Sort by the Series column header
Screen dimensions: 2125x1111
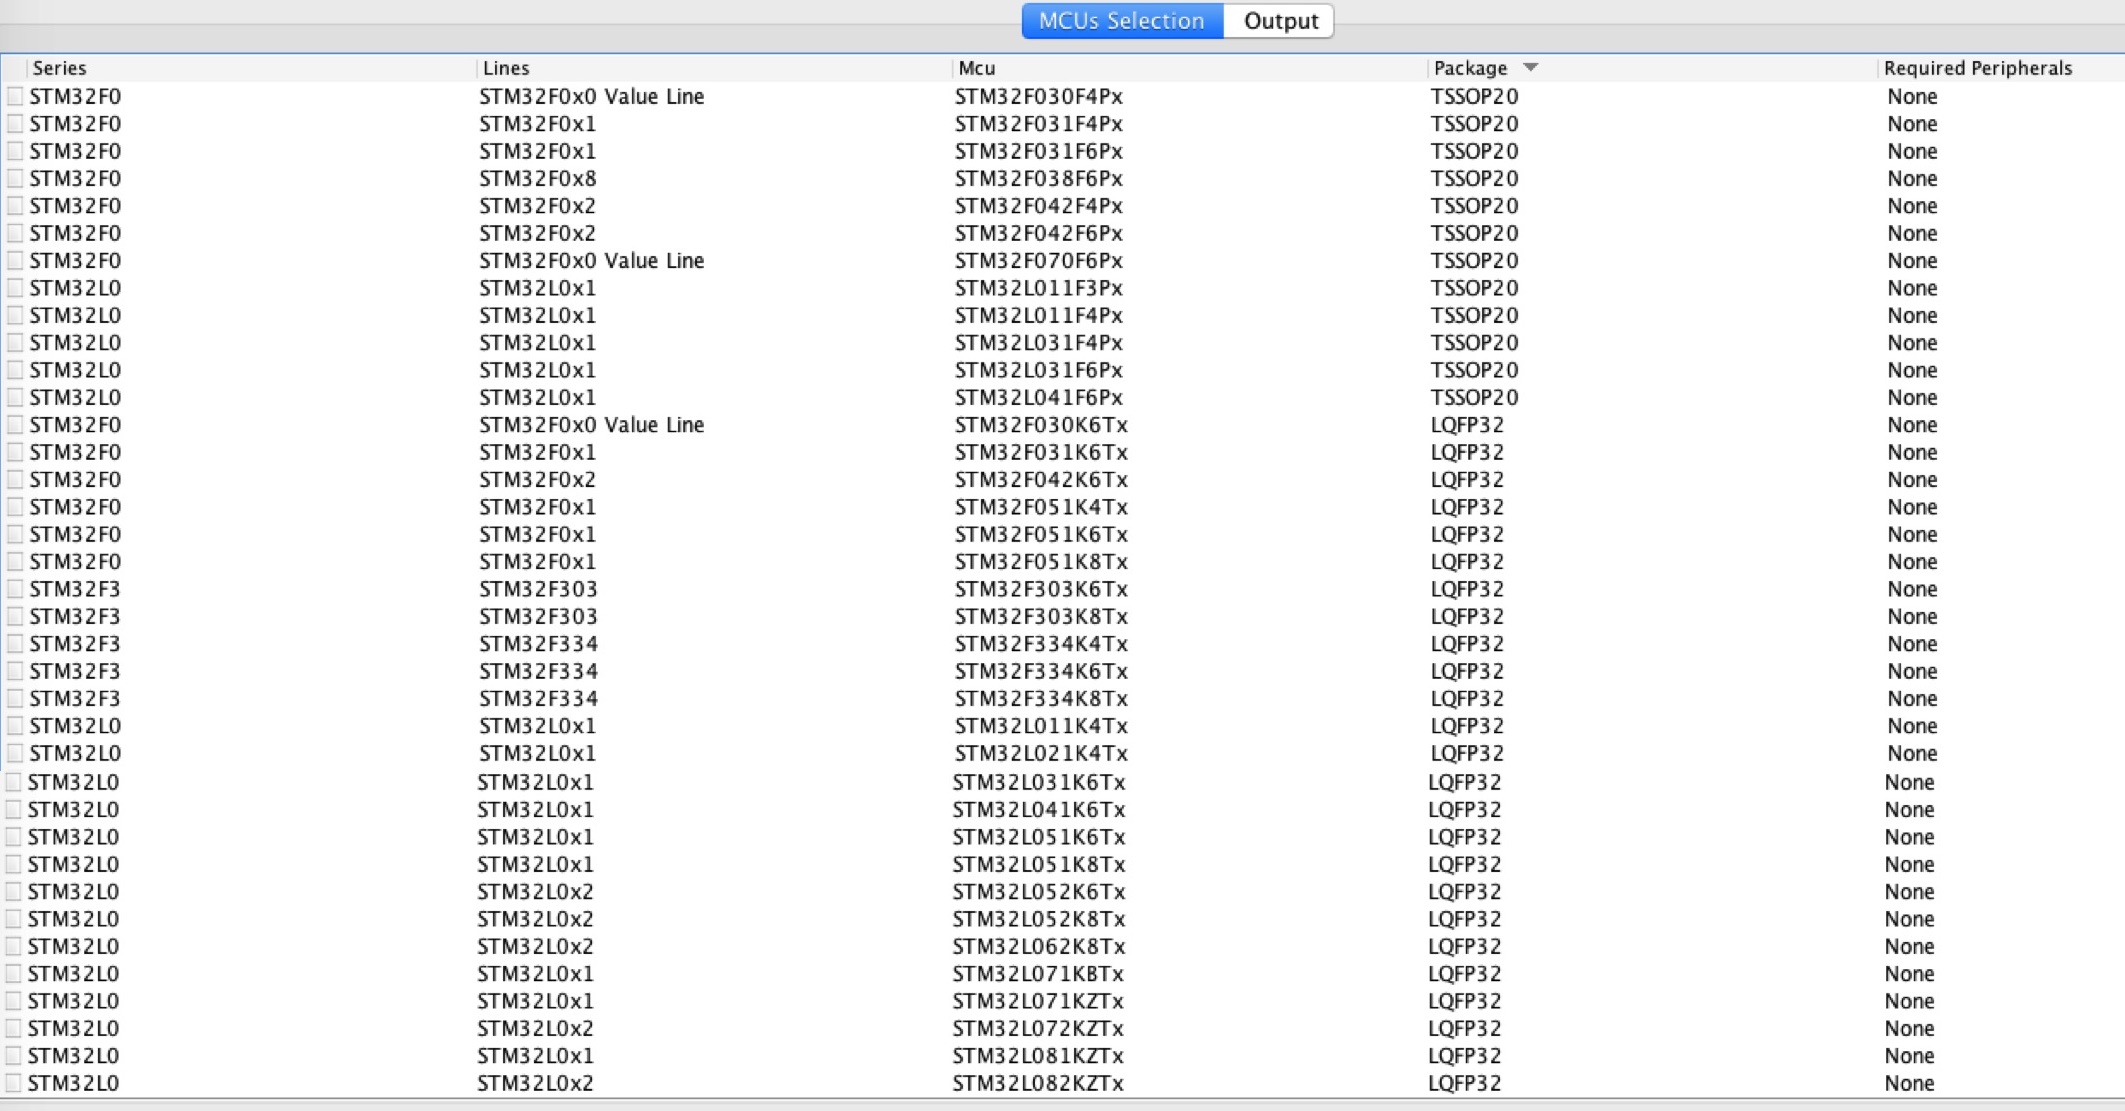(60, 68)
